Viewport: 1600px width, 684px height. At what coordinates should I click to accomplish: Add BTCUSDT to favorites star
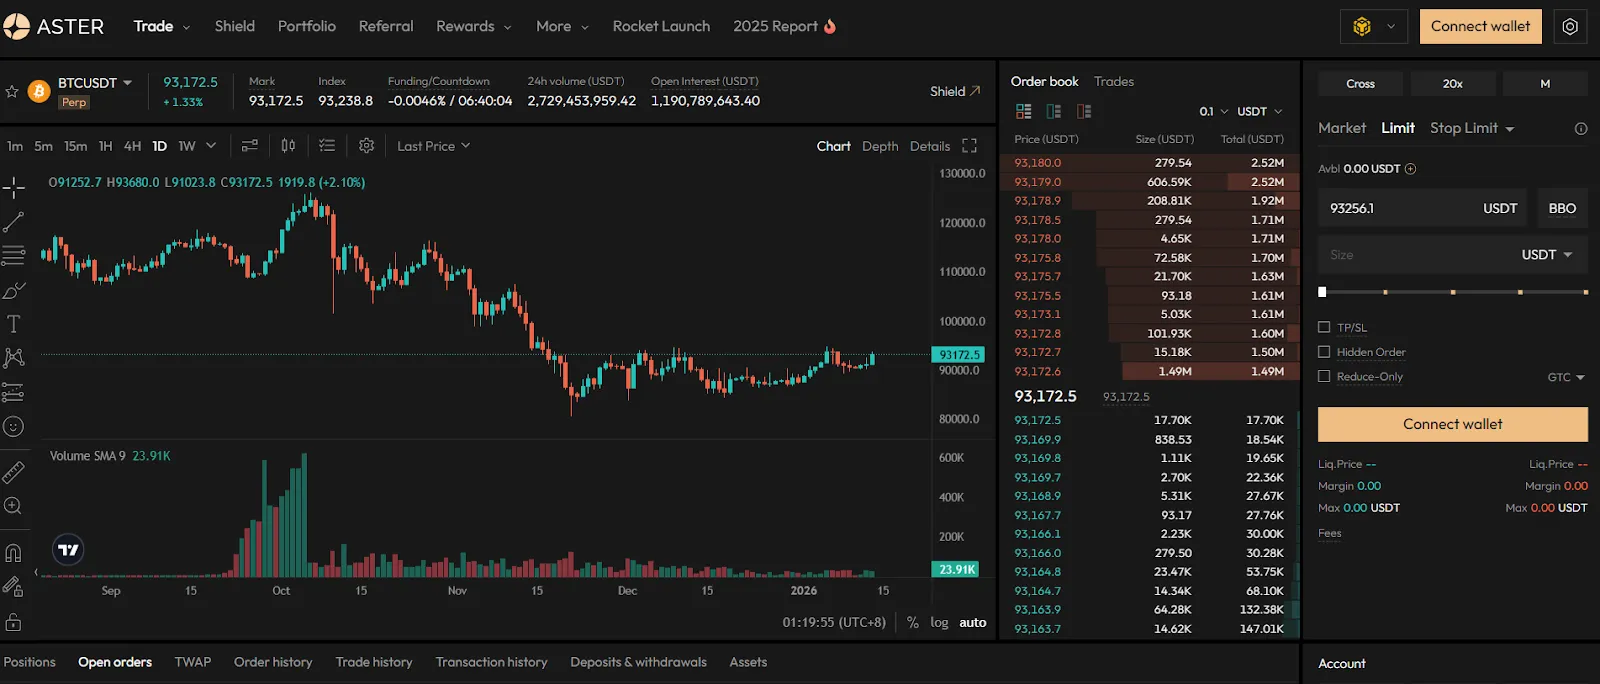coord(12,91)
